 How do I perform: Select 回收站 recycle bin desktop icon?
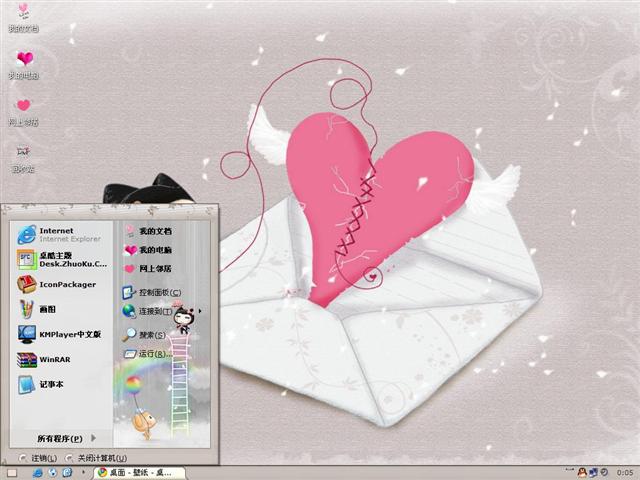tap(23, 159)
